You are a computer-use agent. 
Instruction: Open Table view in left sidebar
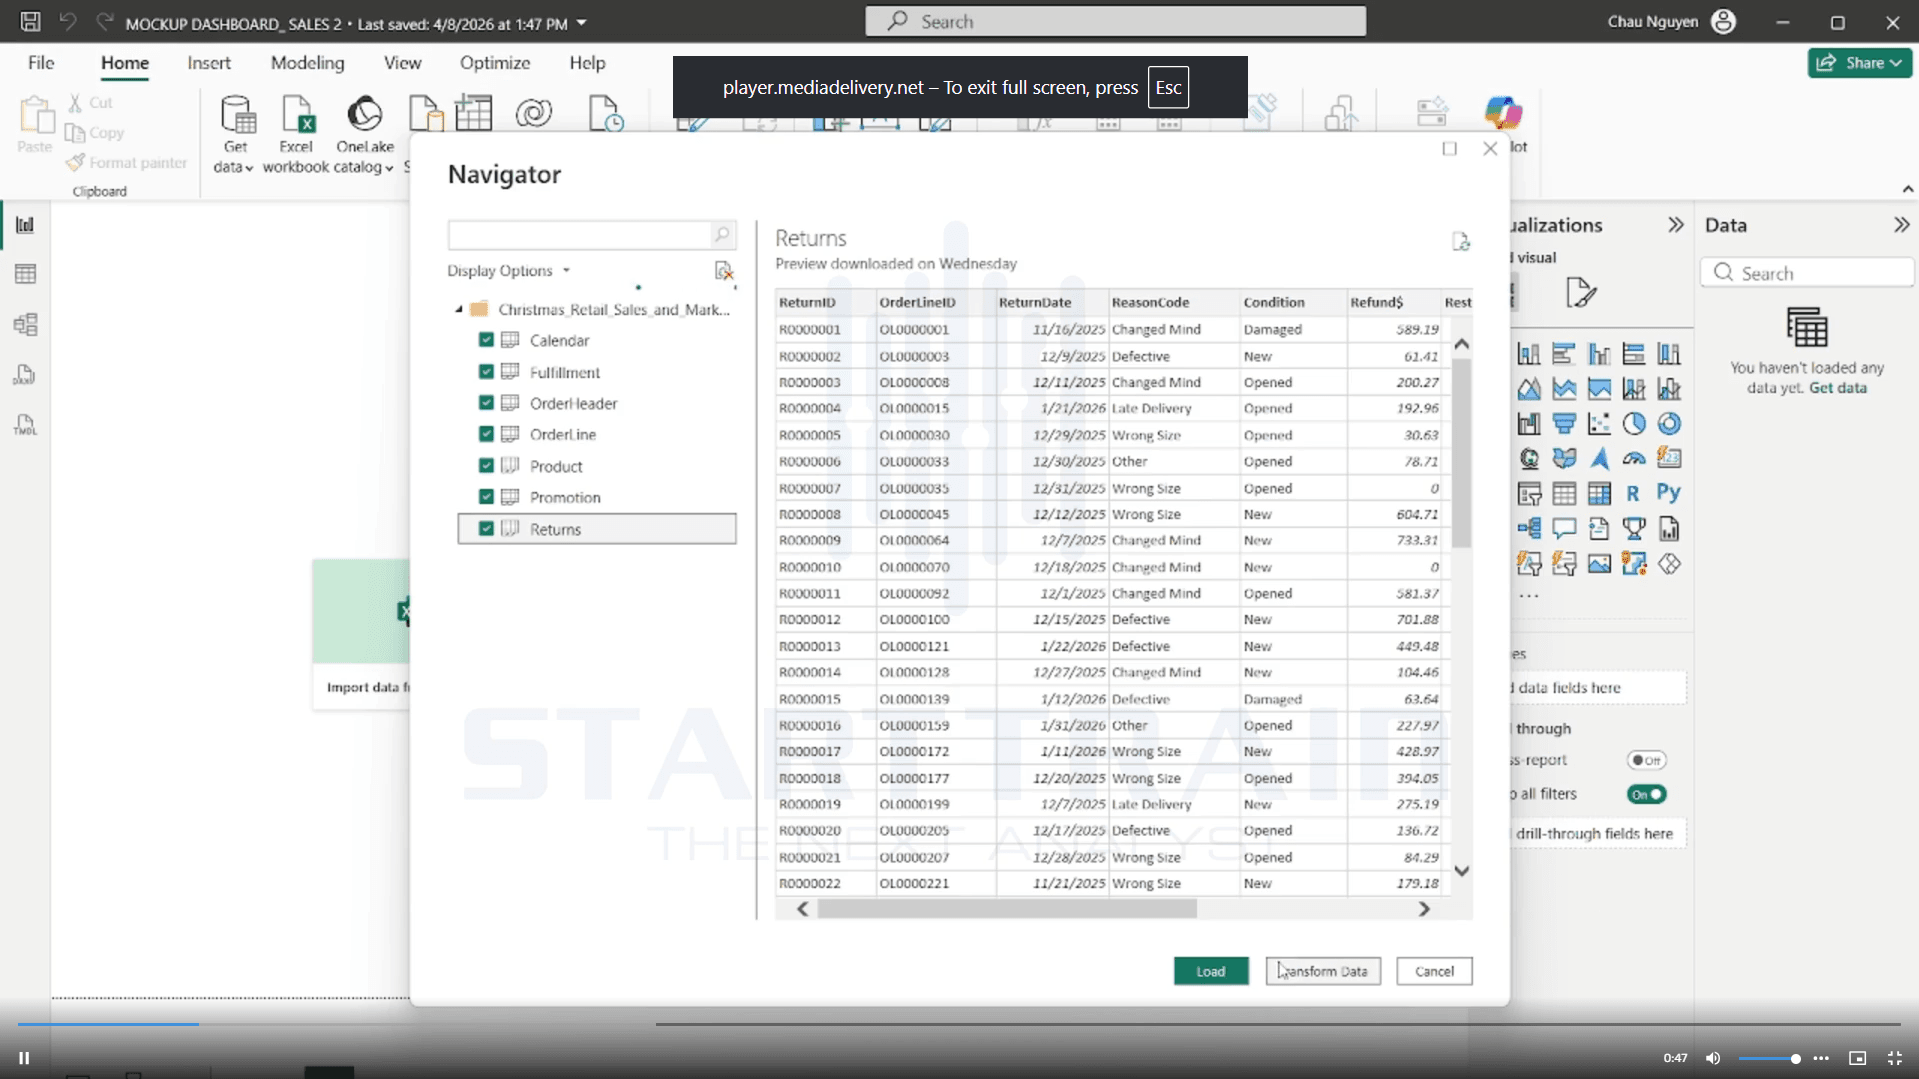coord(25,274)
